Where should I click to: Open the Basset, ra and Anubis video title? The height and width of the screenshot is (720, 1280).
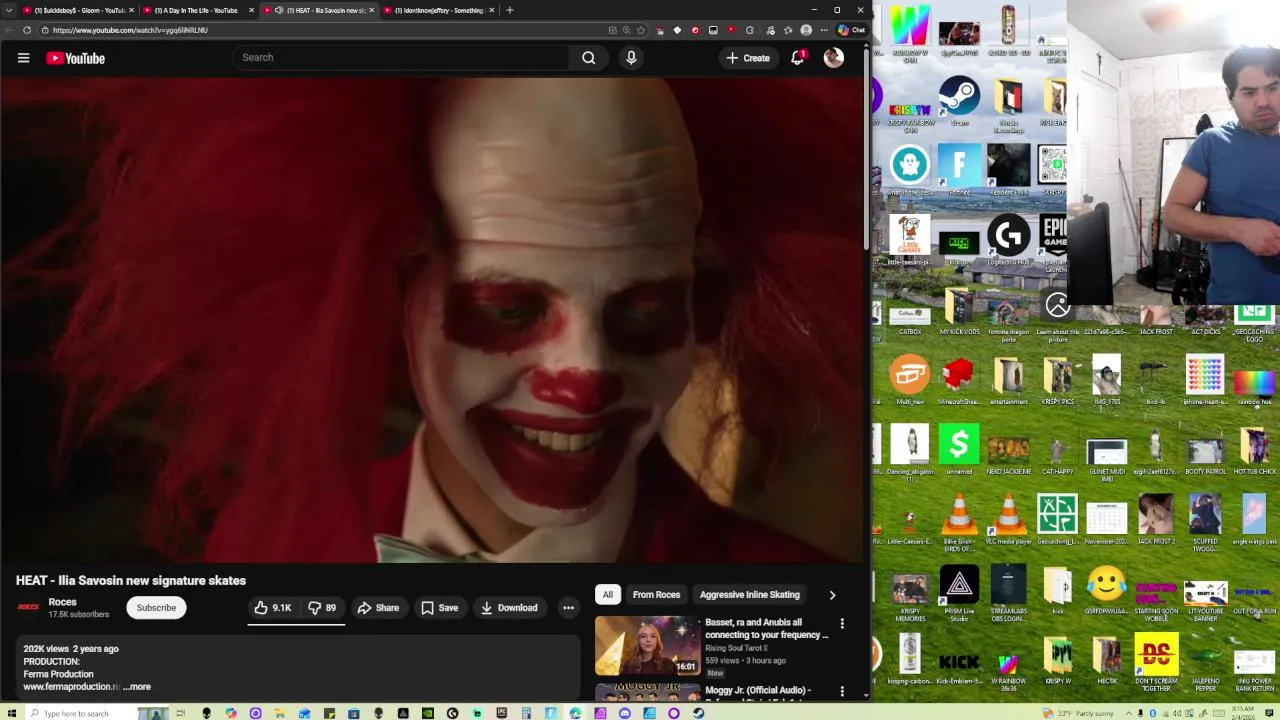click(x=767, y=629)
